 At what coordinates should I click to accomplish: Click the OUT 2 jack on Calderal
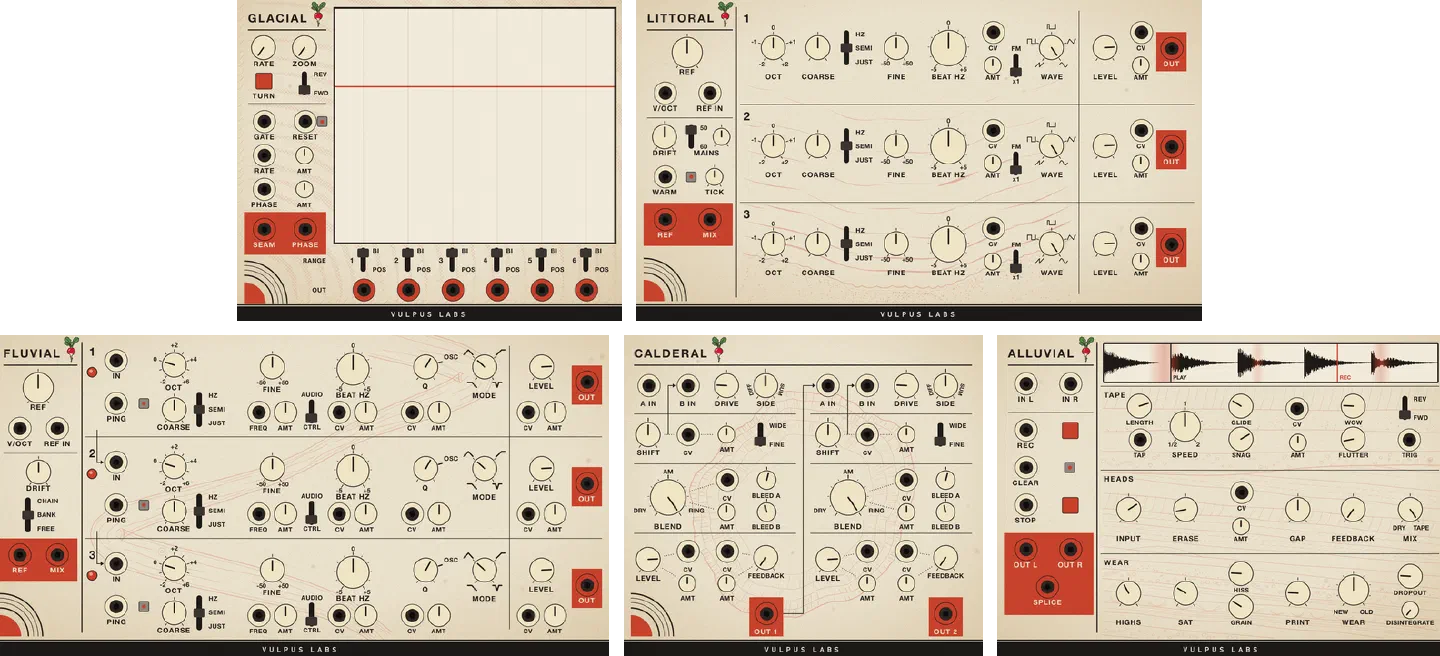[945, 613]
